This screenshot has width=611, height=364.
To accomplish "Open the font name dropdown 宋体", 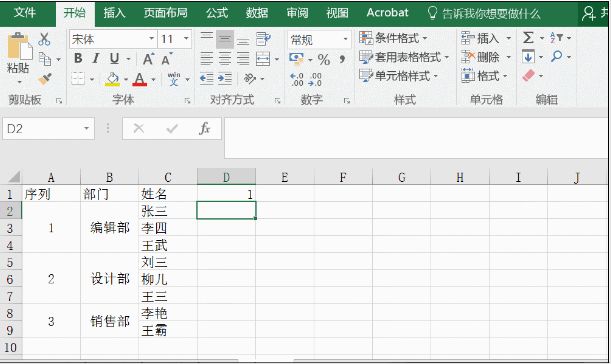I will tap(152, 39).
